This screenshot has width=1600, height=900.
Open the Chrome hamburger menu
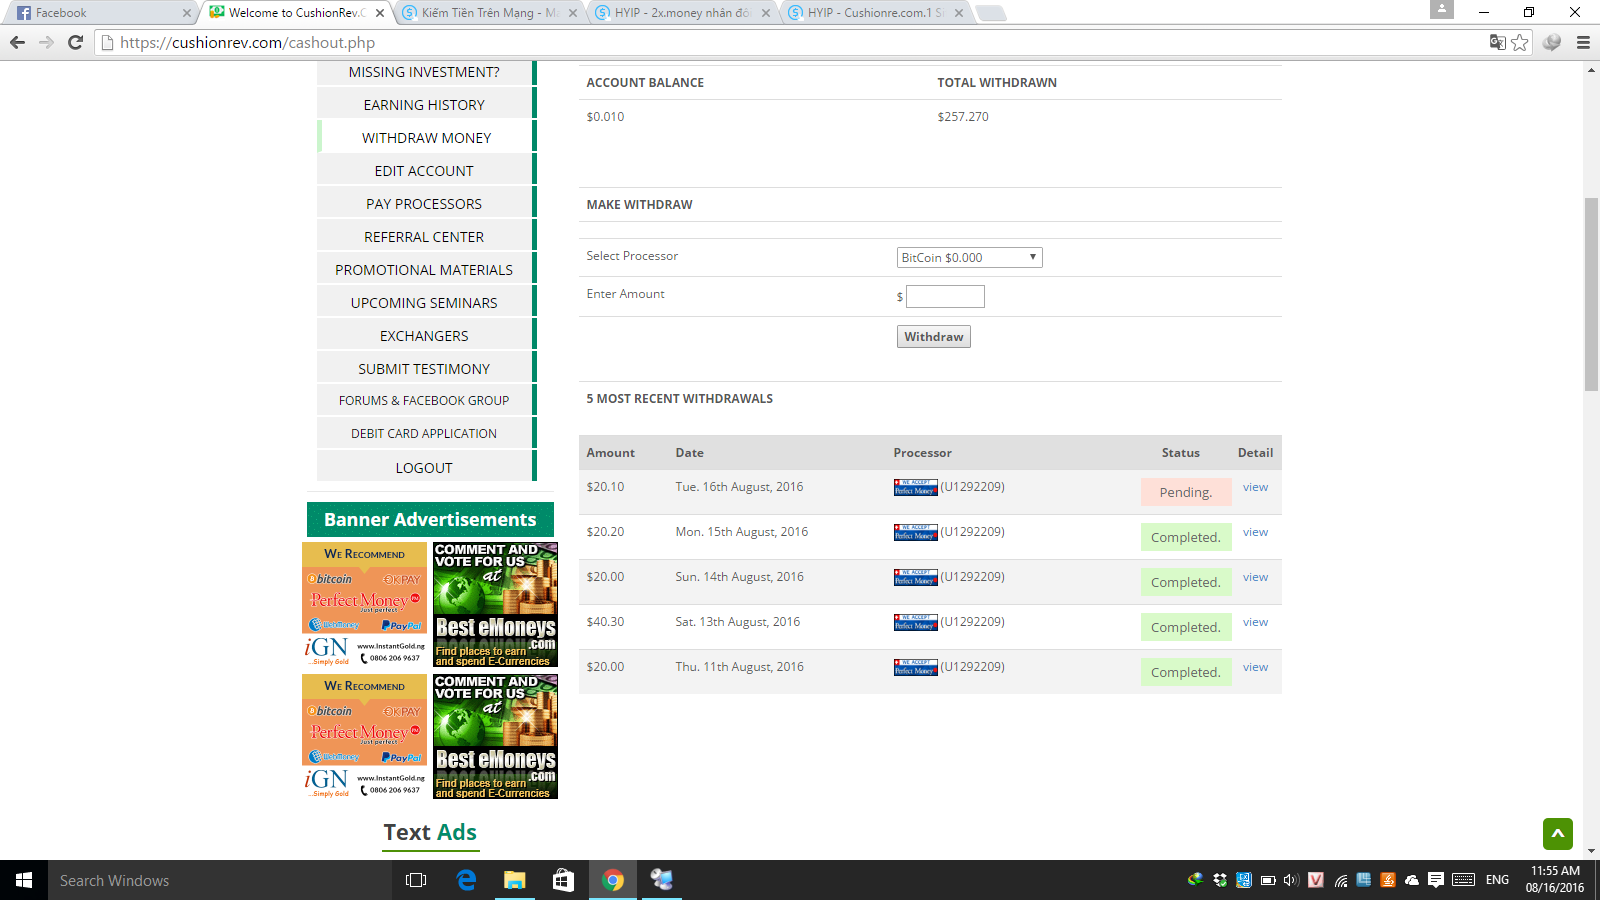coord(1583,42)
